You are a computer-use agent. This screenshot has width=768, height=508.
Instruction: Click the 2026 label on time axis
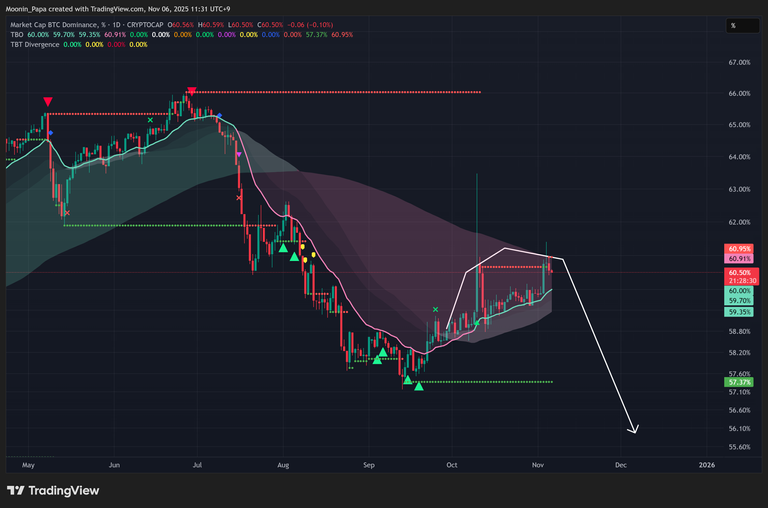coord(706,465)
